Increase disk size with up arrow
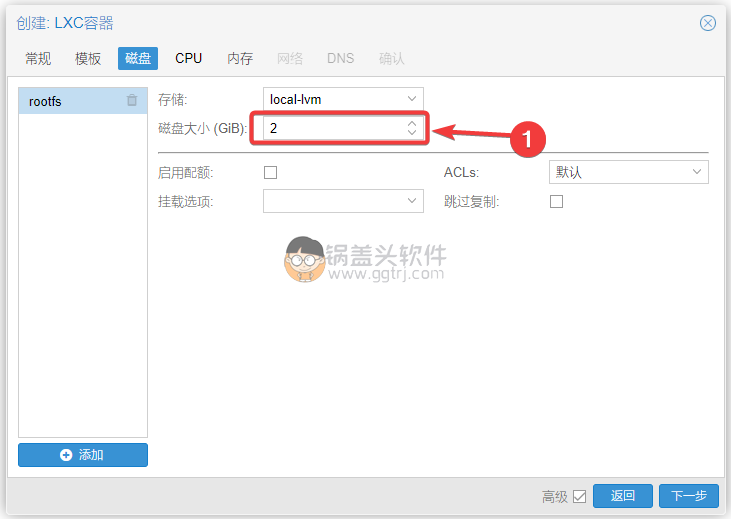Viewport: 731px width, 519px height. click(x=412, y=124)
